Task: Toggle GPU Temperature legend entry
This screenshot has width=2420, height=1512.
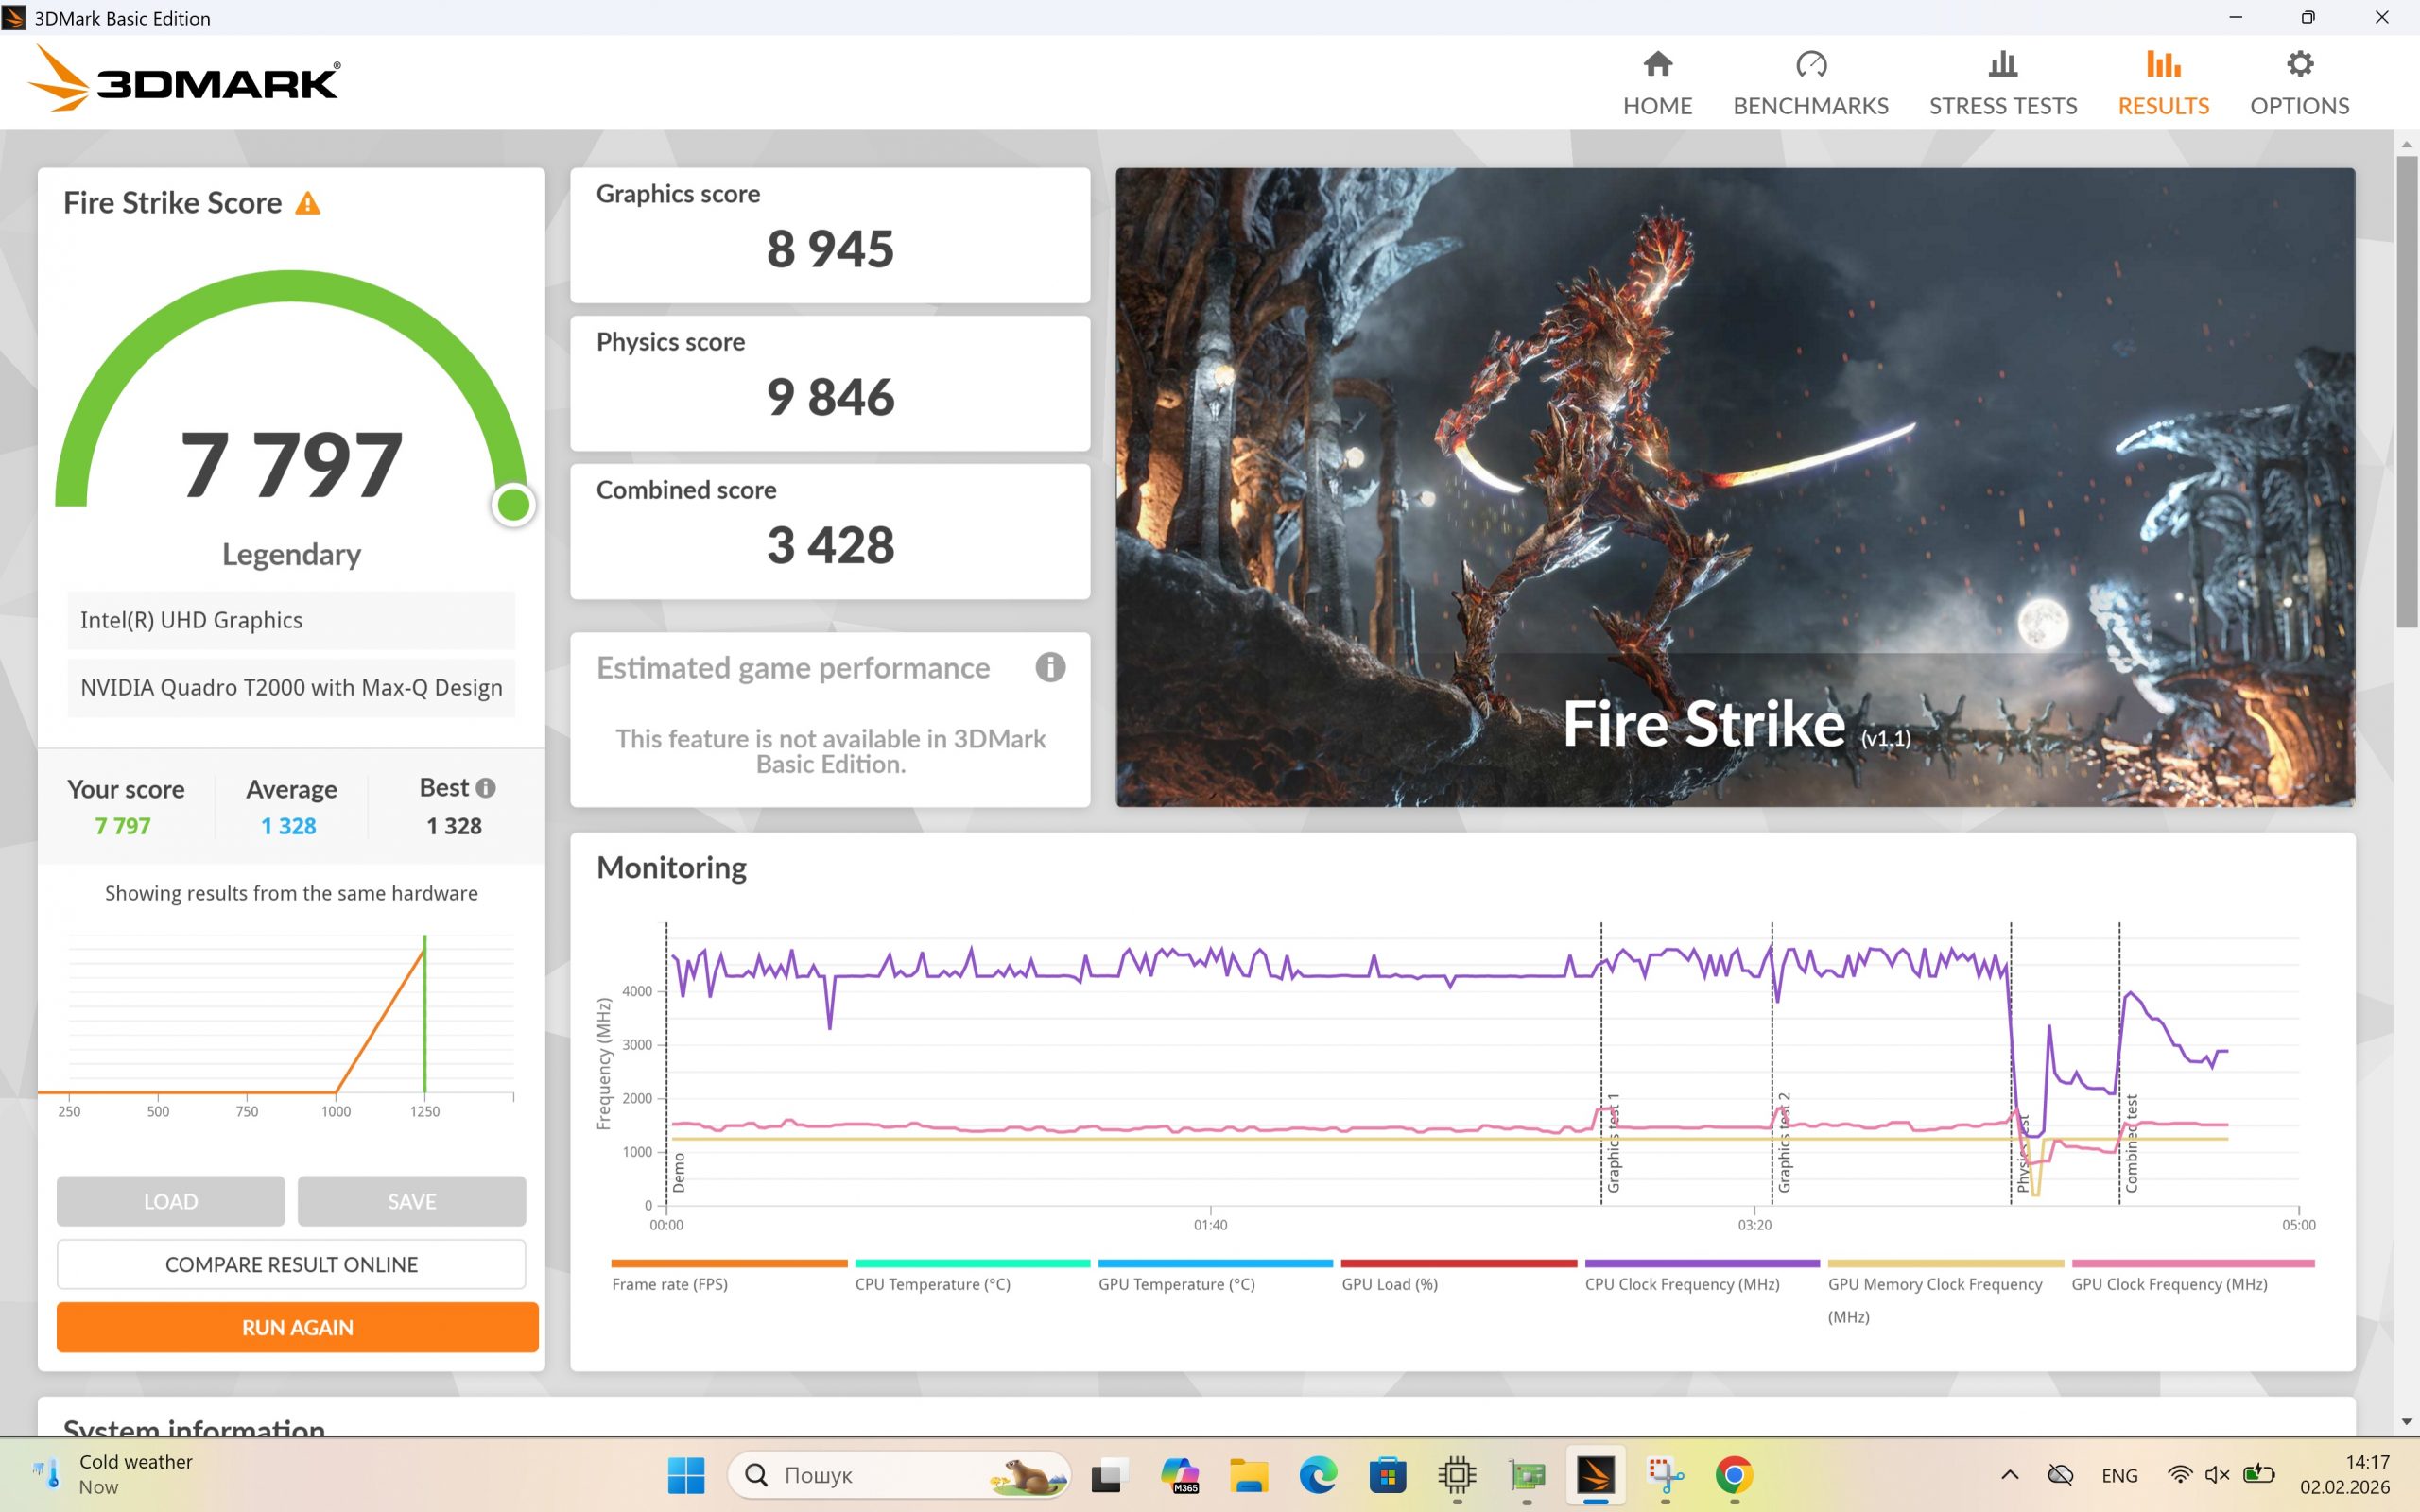Action: click(x=1176, y=1284)
